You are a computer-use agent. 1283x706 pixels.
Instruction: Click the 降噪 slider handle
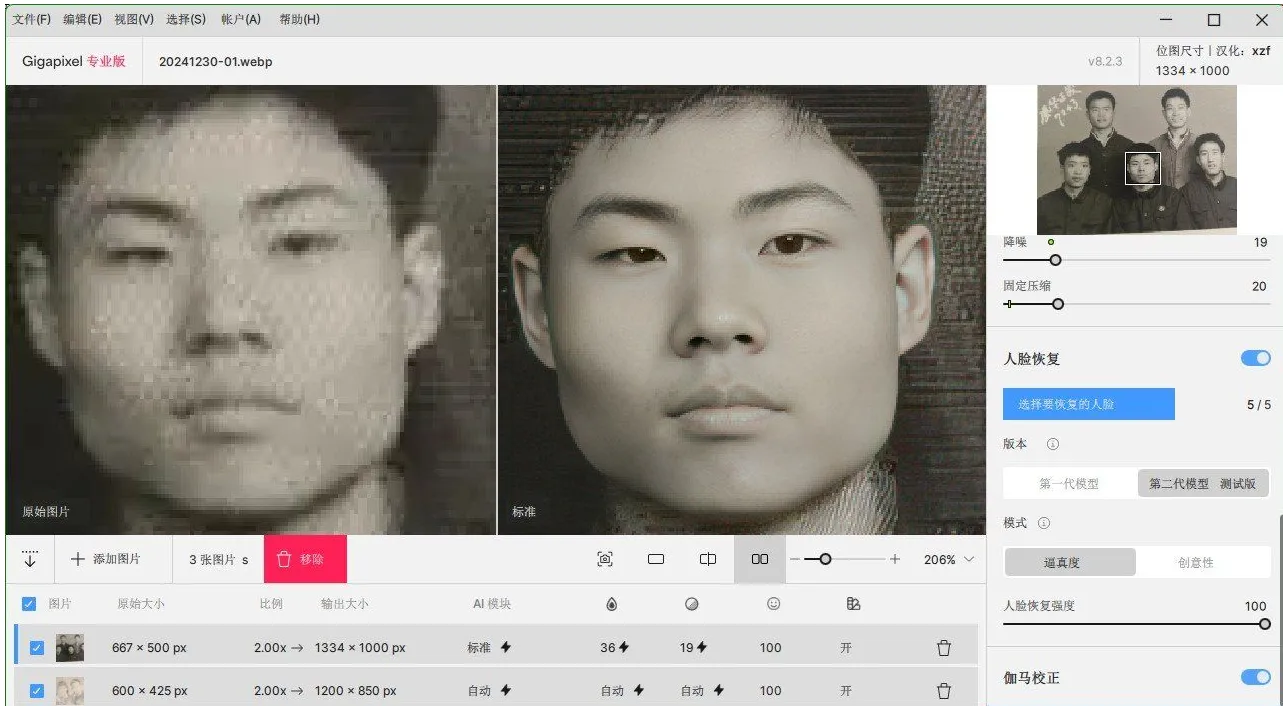(x=1054, y=260)
